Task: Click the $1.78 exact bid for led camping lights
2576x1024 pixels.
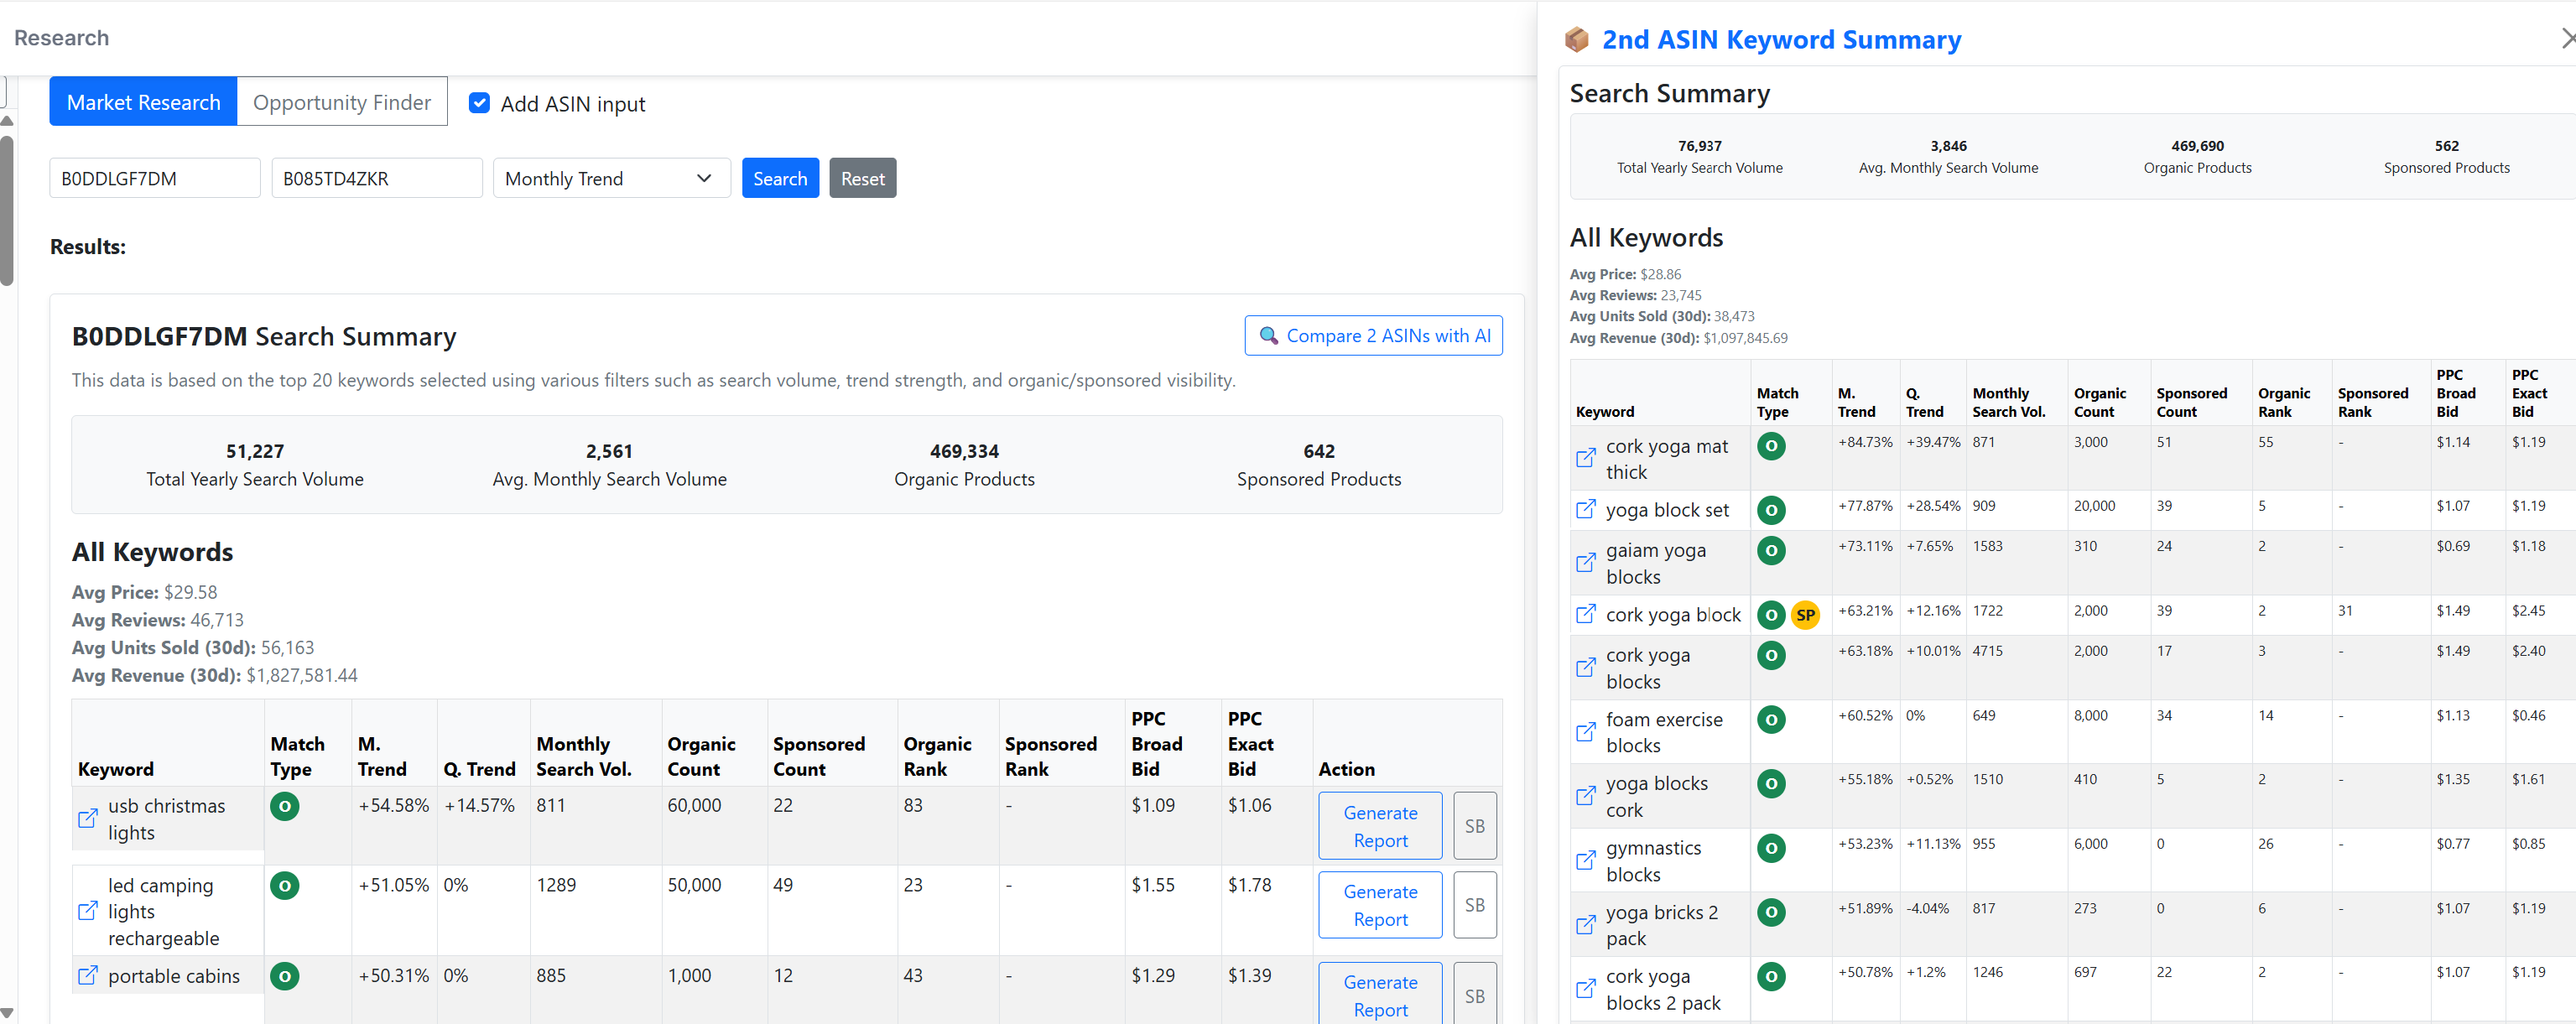Action: click(1249, 885)
